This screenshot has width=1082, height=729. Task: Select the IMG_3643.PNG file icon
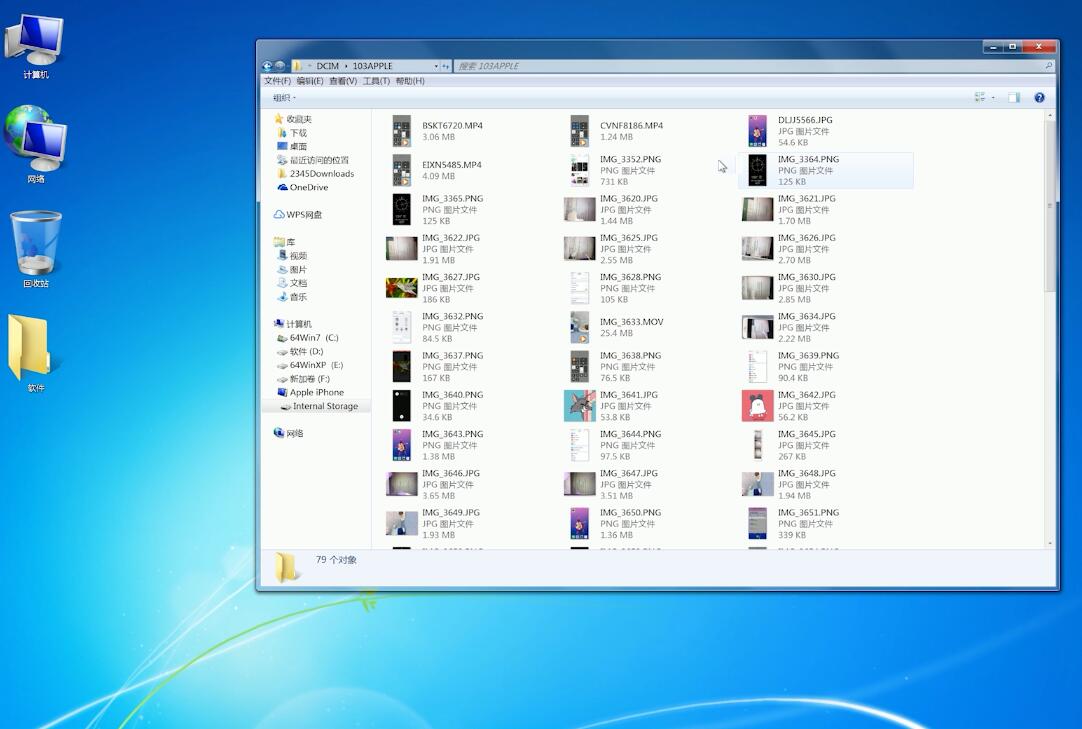[x=402, y=445]
